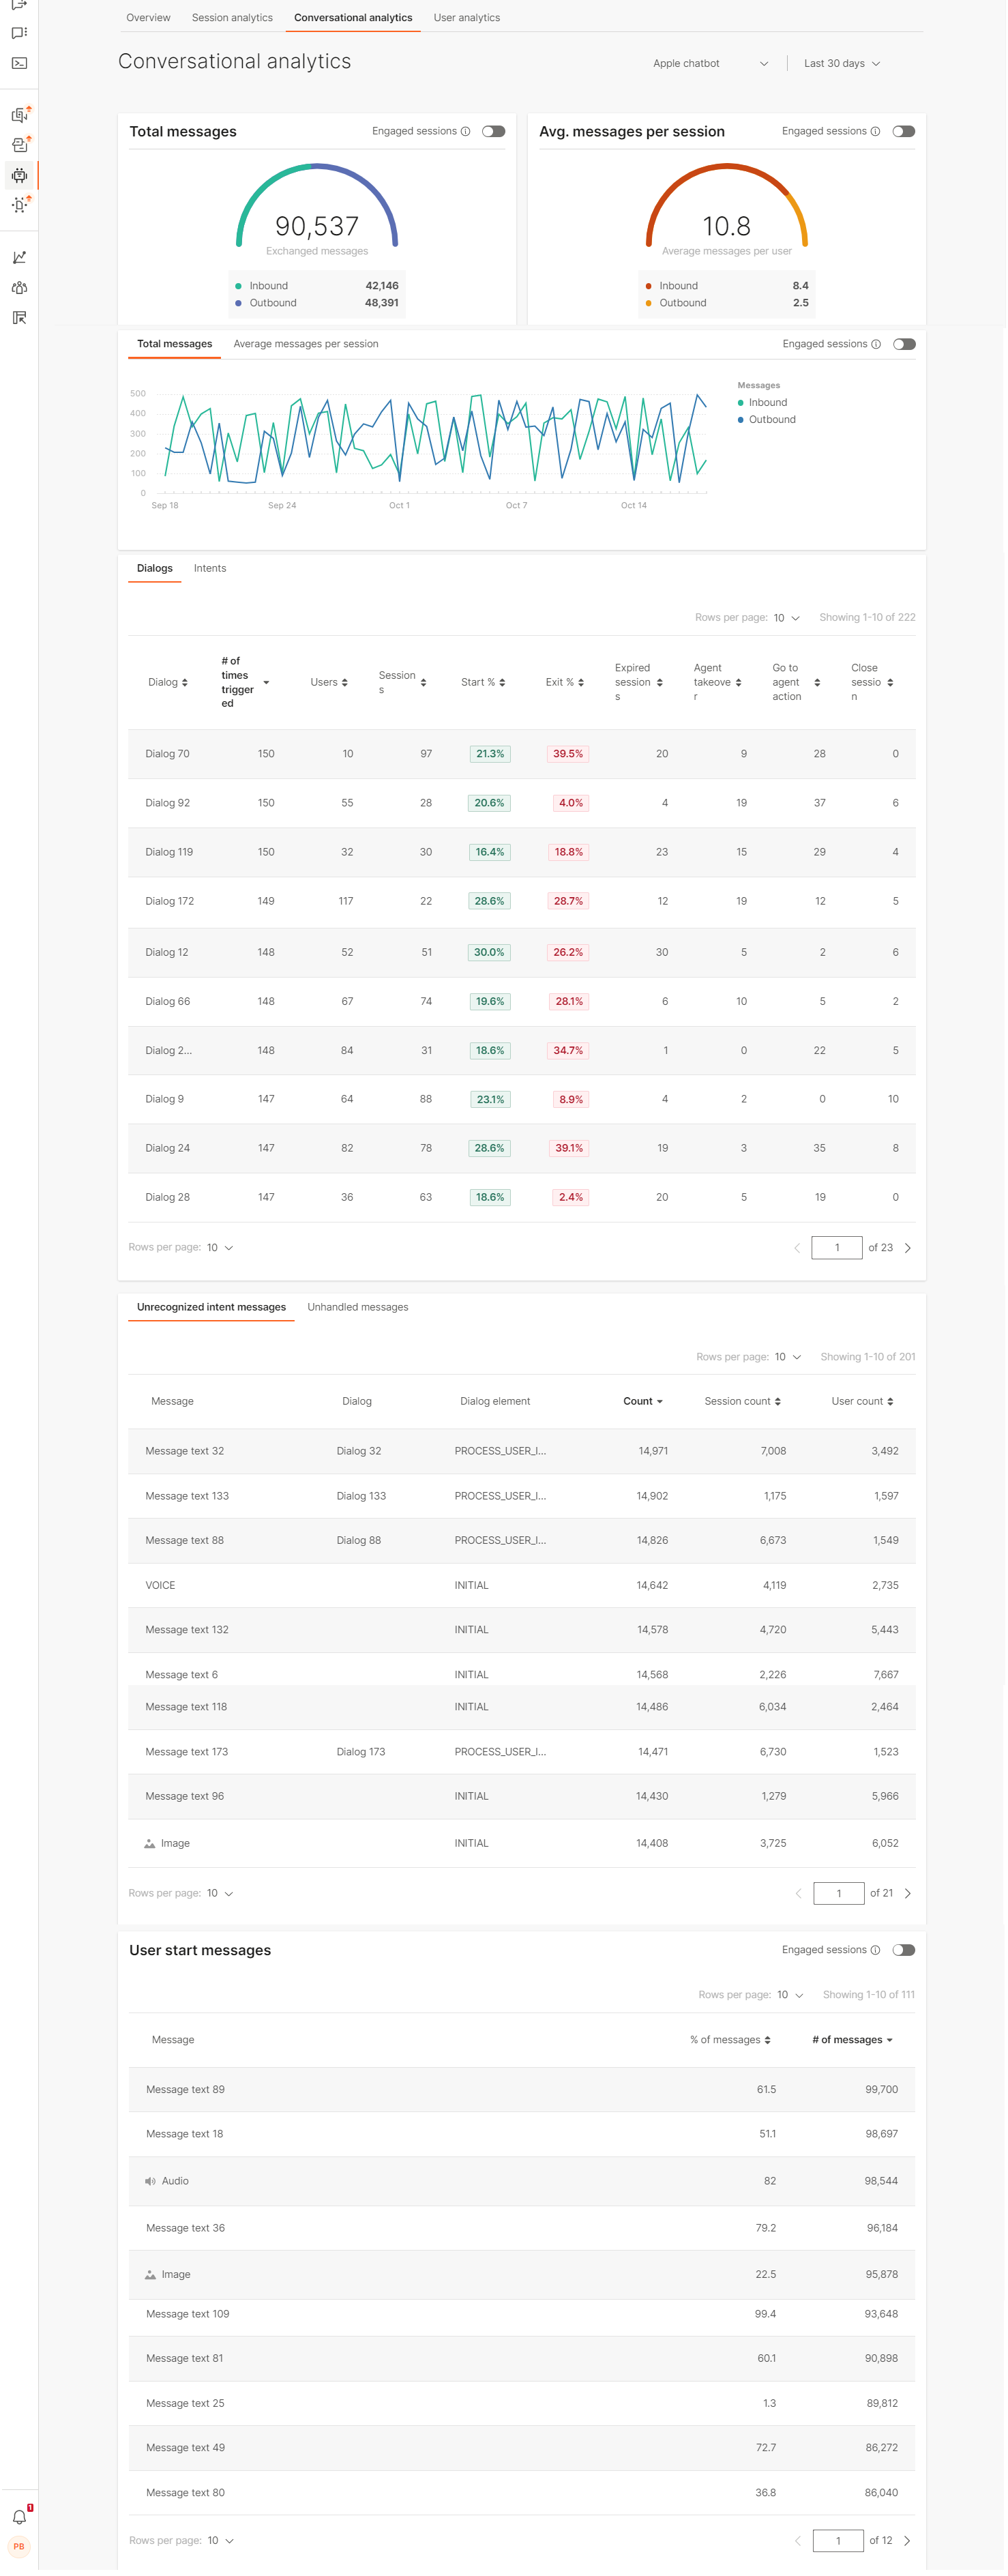Open Rows per page below User start messages table
This screenshot has width=1008, height=2576.
point(220,2541)
